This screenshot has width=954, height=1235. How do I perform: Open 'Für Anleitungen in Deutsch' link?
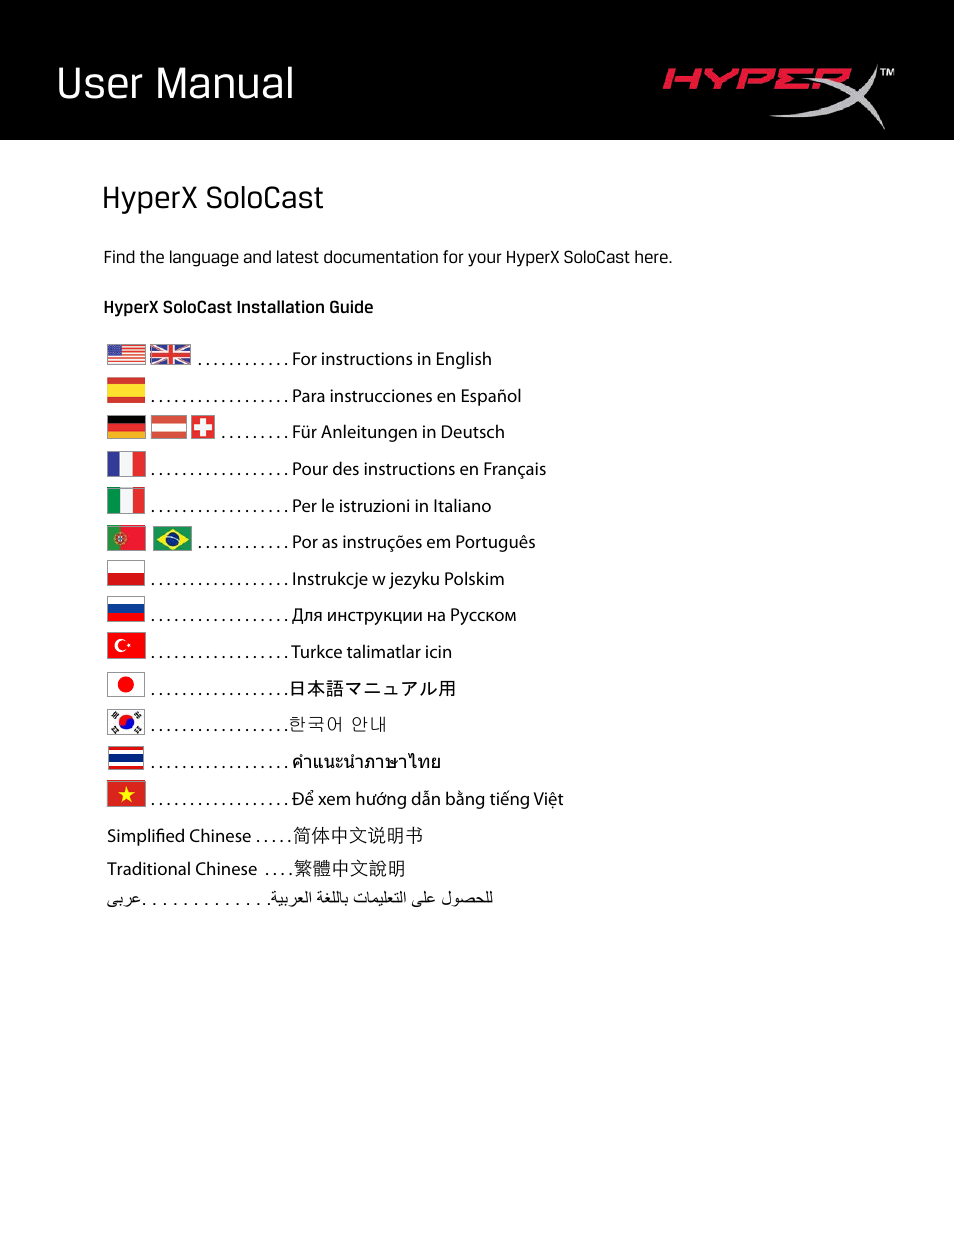point(398,432)
